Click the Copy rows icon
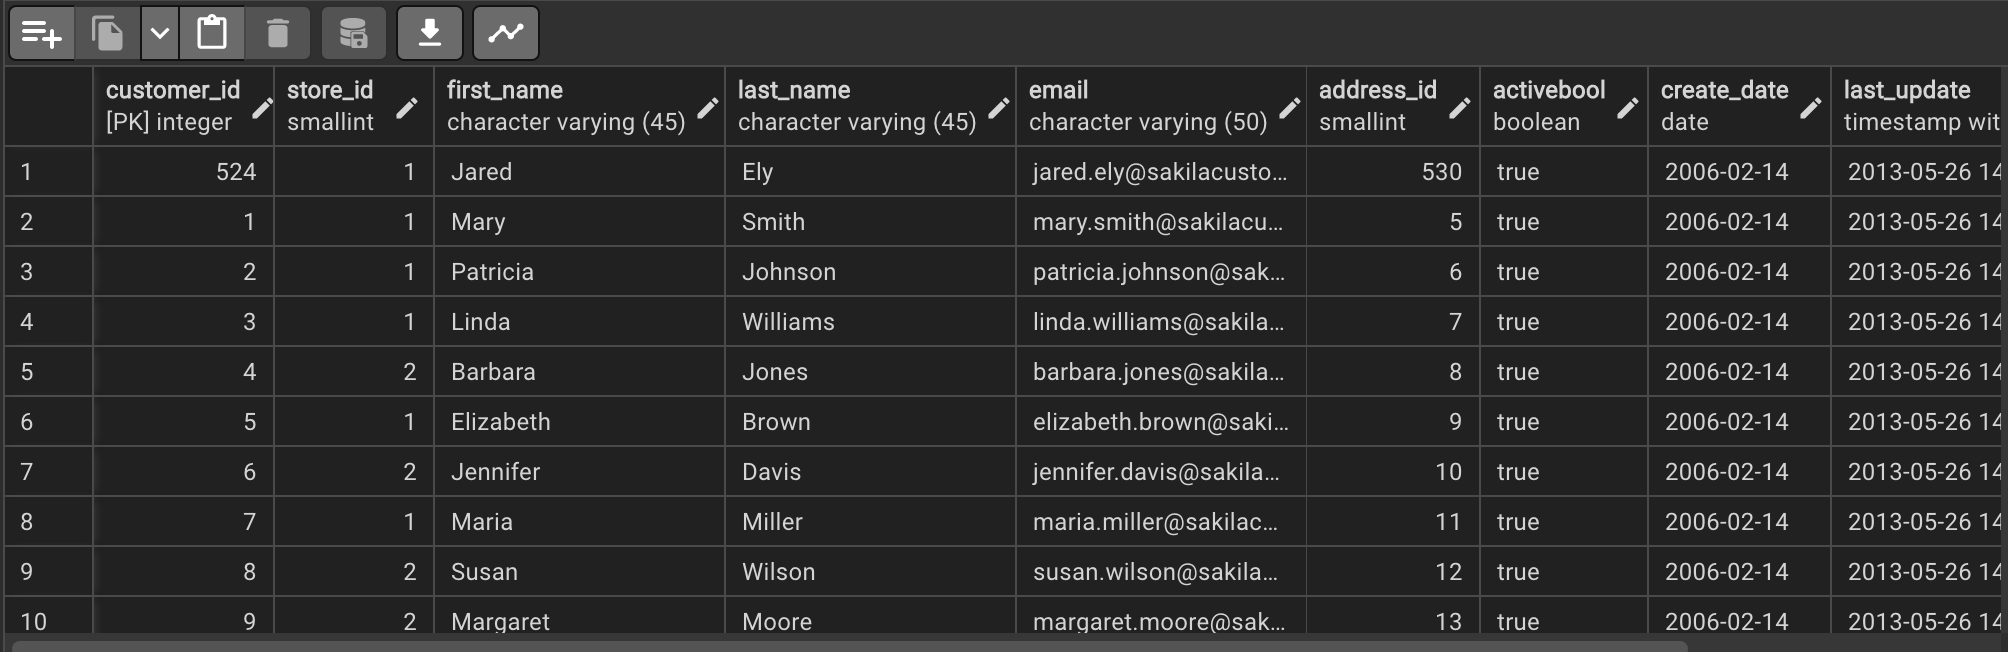The image size is (2008, 652). click(x=107, y=33)
